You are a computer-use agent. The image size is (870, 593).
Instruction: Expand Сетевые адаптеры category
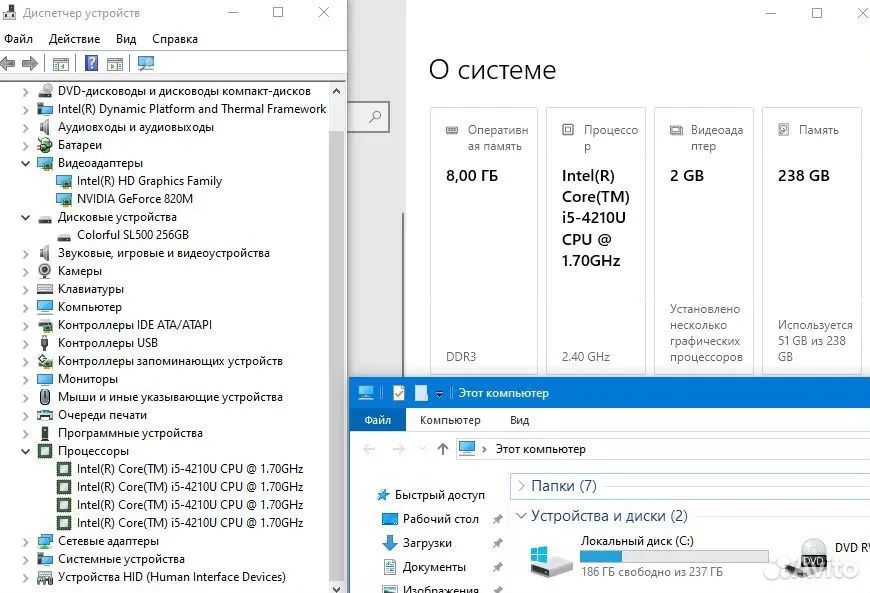point(26,541)
